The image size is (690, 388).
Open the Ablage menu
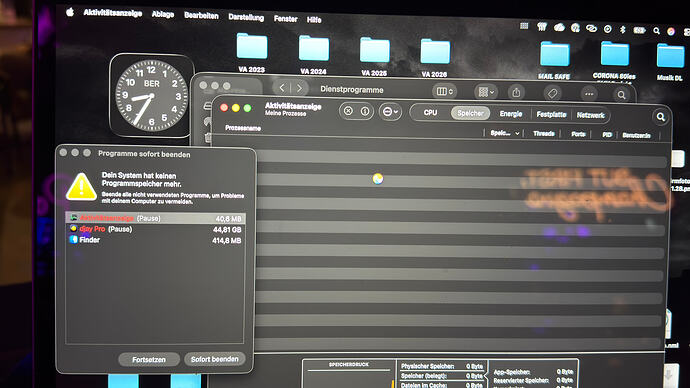point(163,15)
